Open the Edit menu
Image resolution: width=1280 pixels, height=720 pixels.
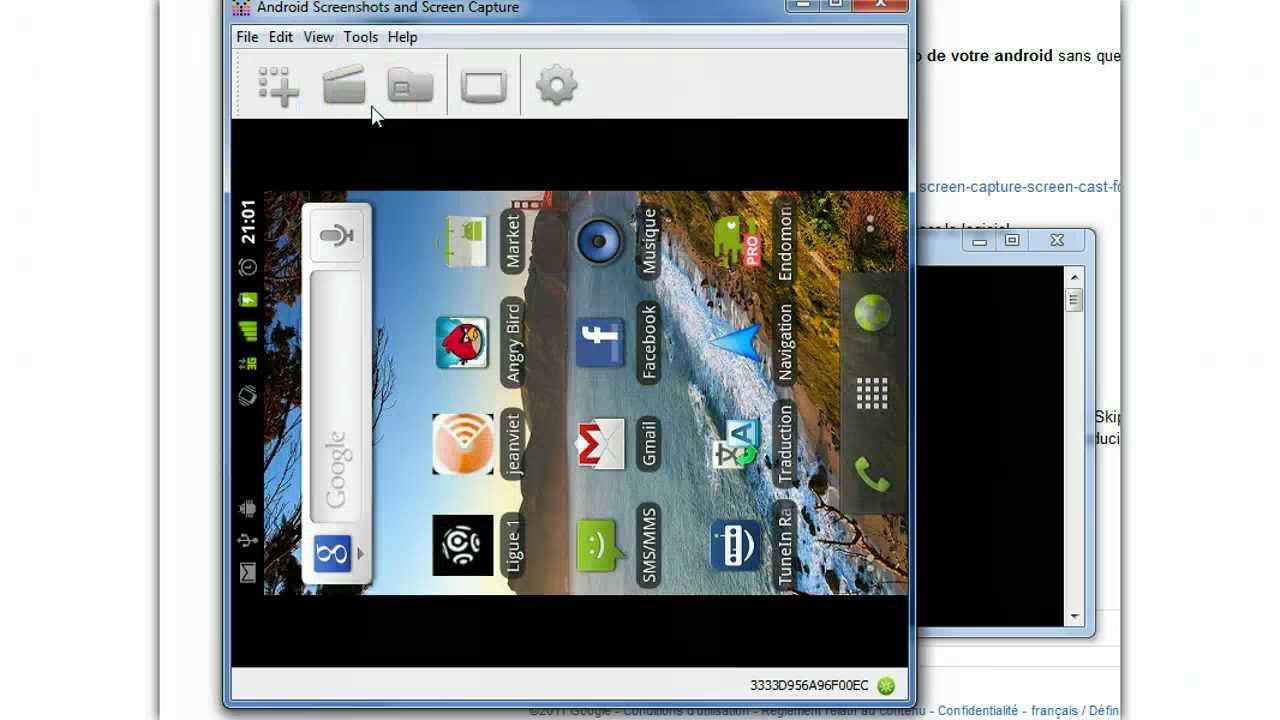point(281,37)
